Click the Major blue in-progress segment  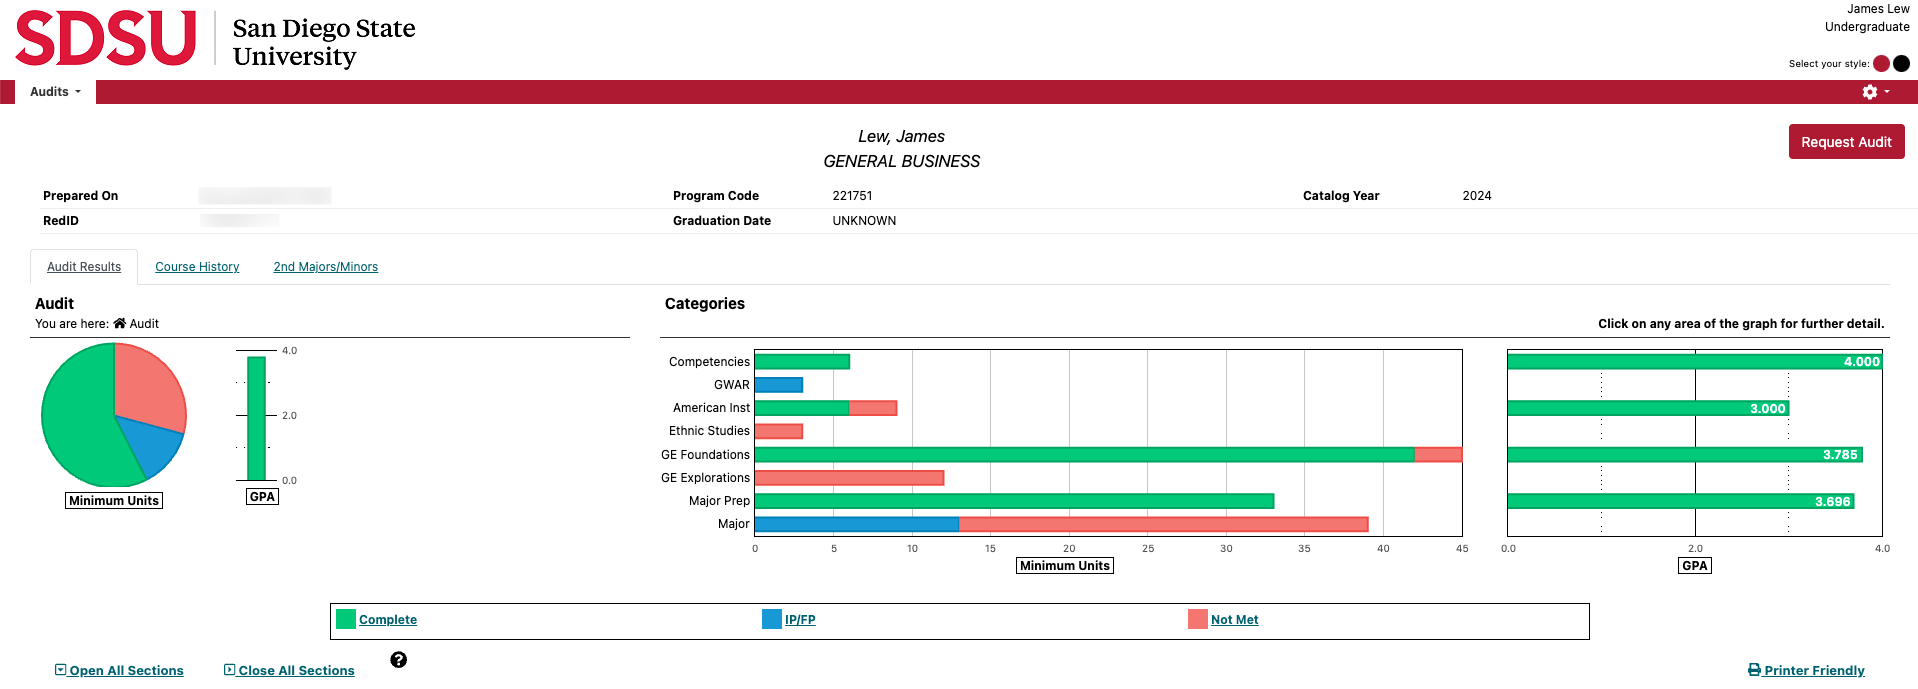pos(857,523)
